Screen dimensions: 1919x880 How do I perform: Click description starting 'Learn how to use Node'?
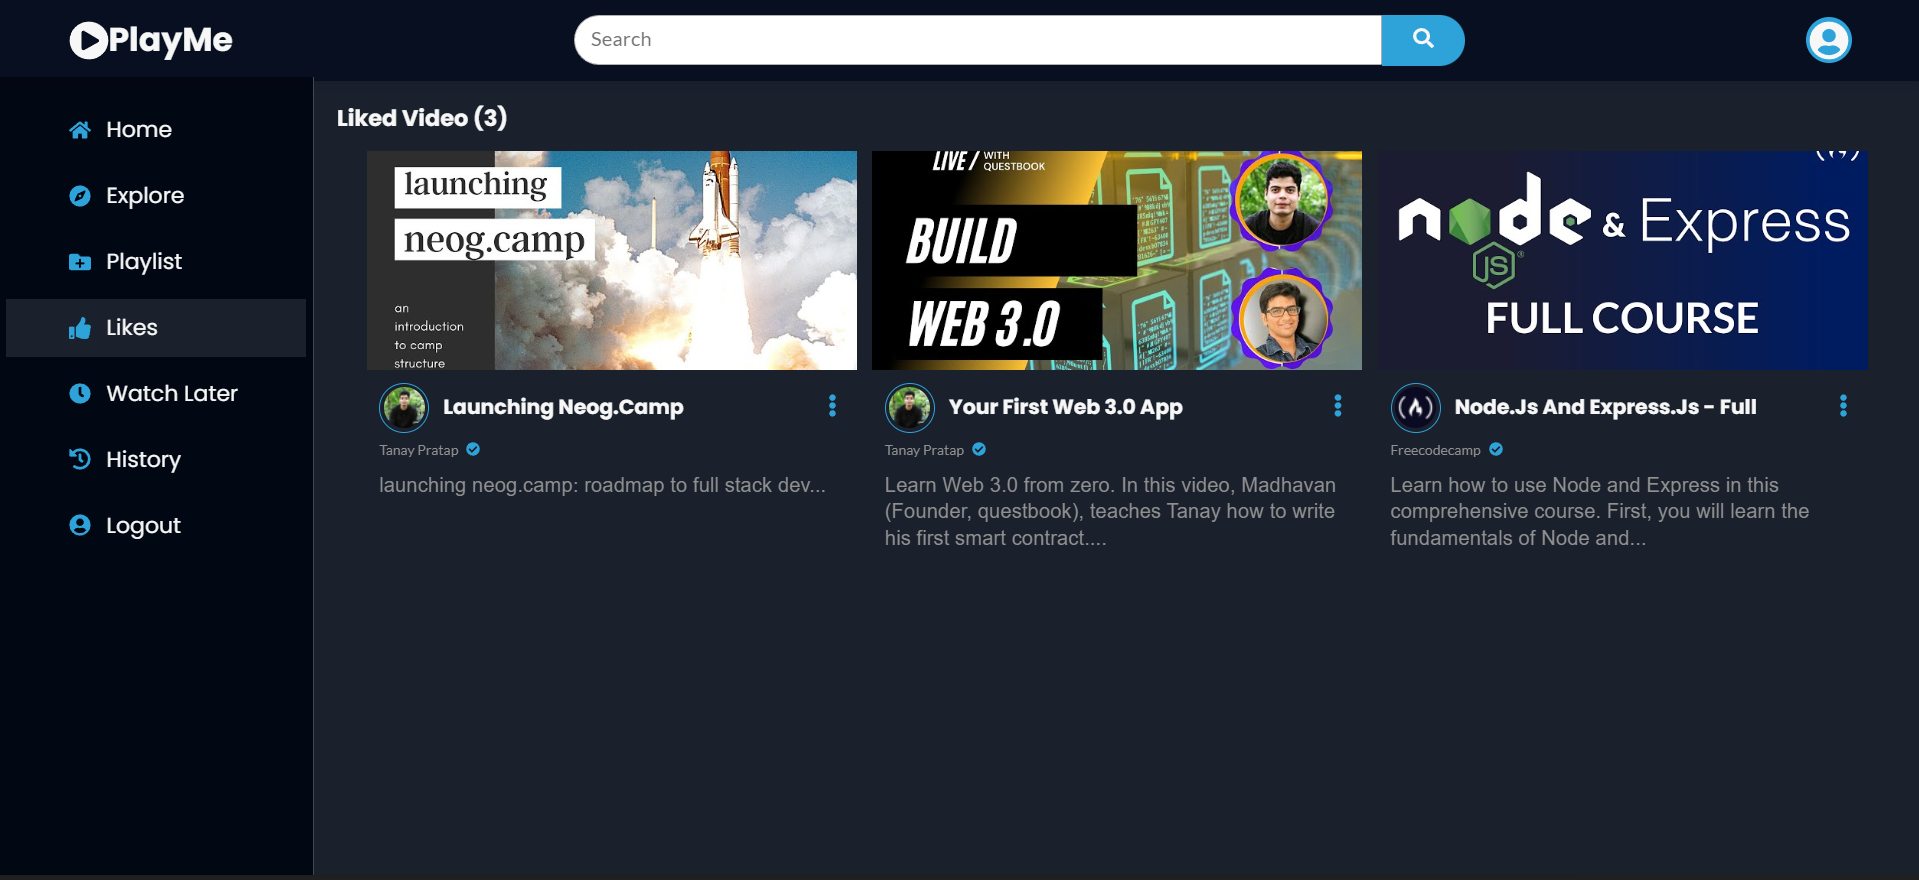1600,511
